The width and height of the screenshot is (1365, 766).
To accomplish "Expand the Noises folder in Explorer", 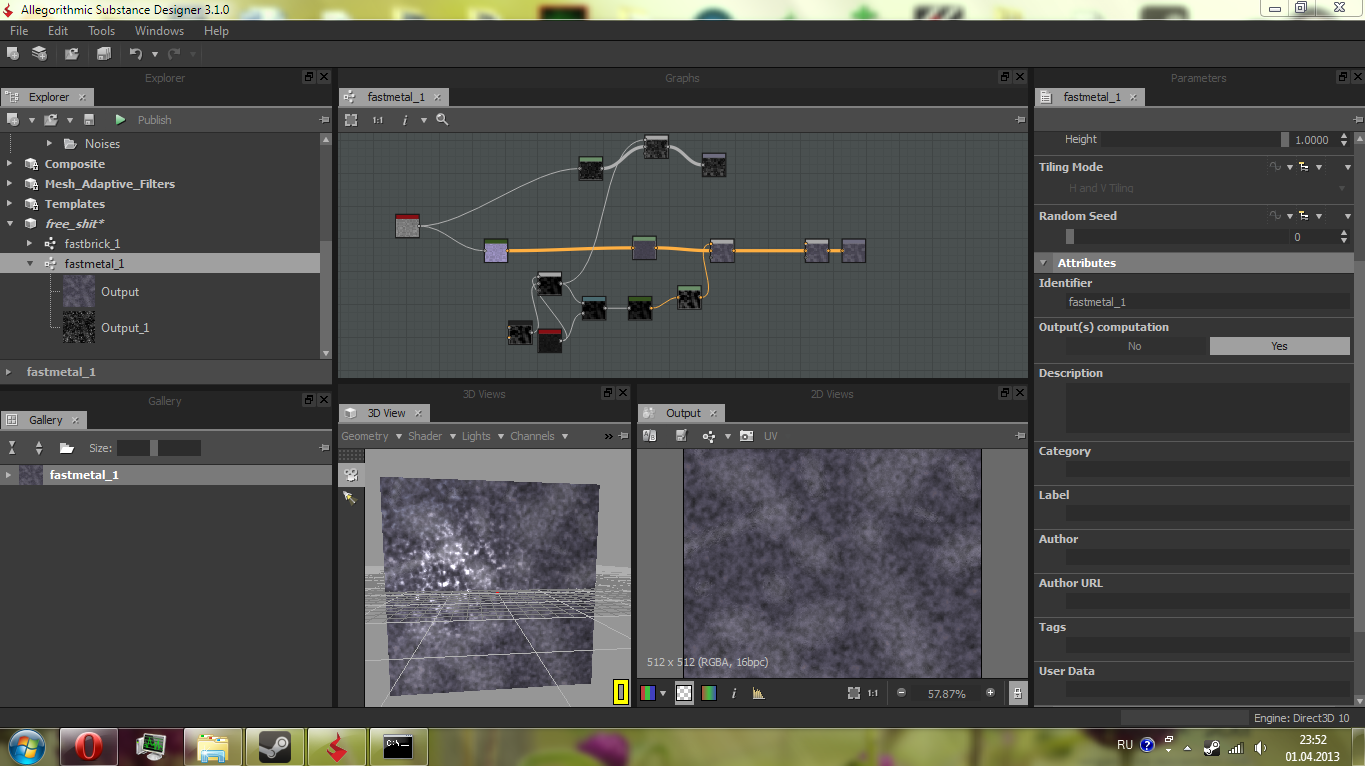I will click(x=50, y=144).
